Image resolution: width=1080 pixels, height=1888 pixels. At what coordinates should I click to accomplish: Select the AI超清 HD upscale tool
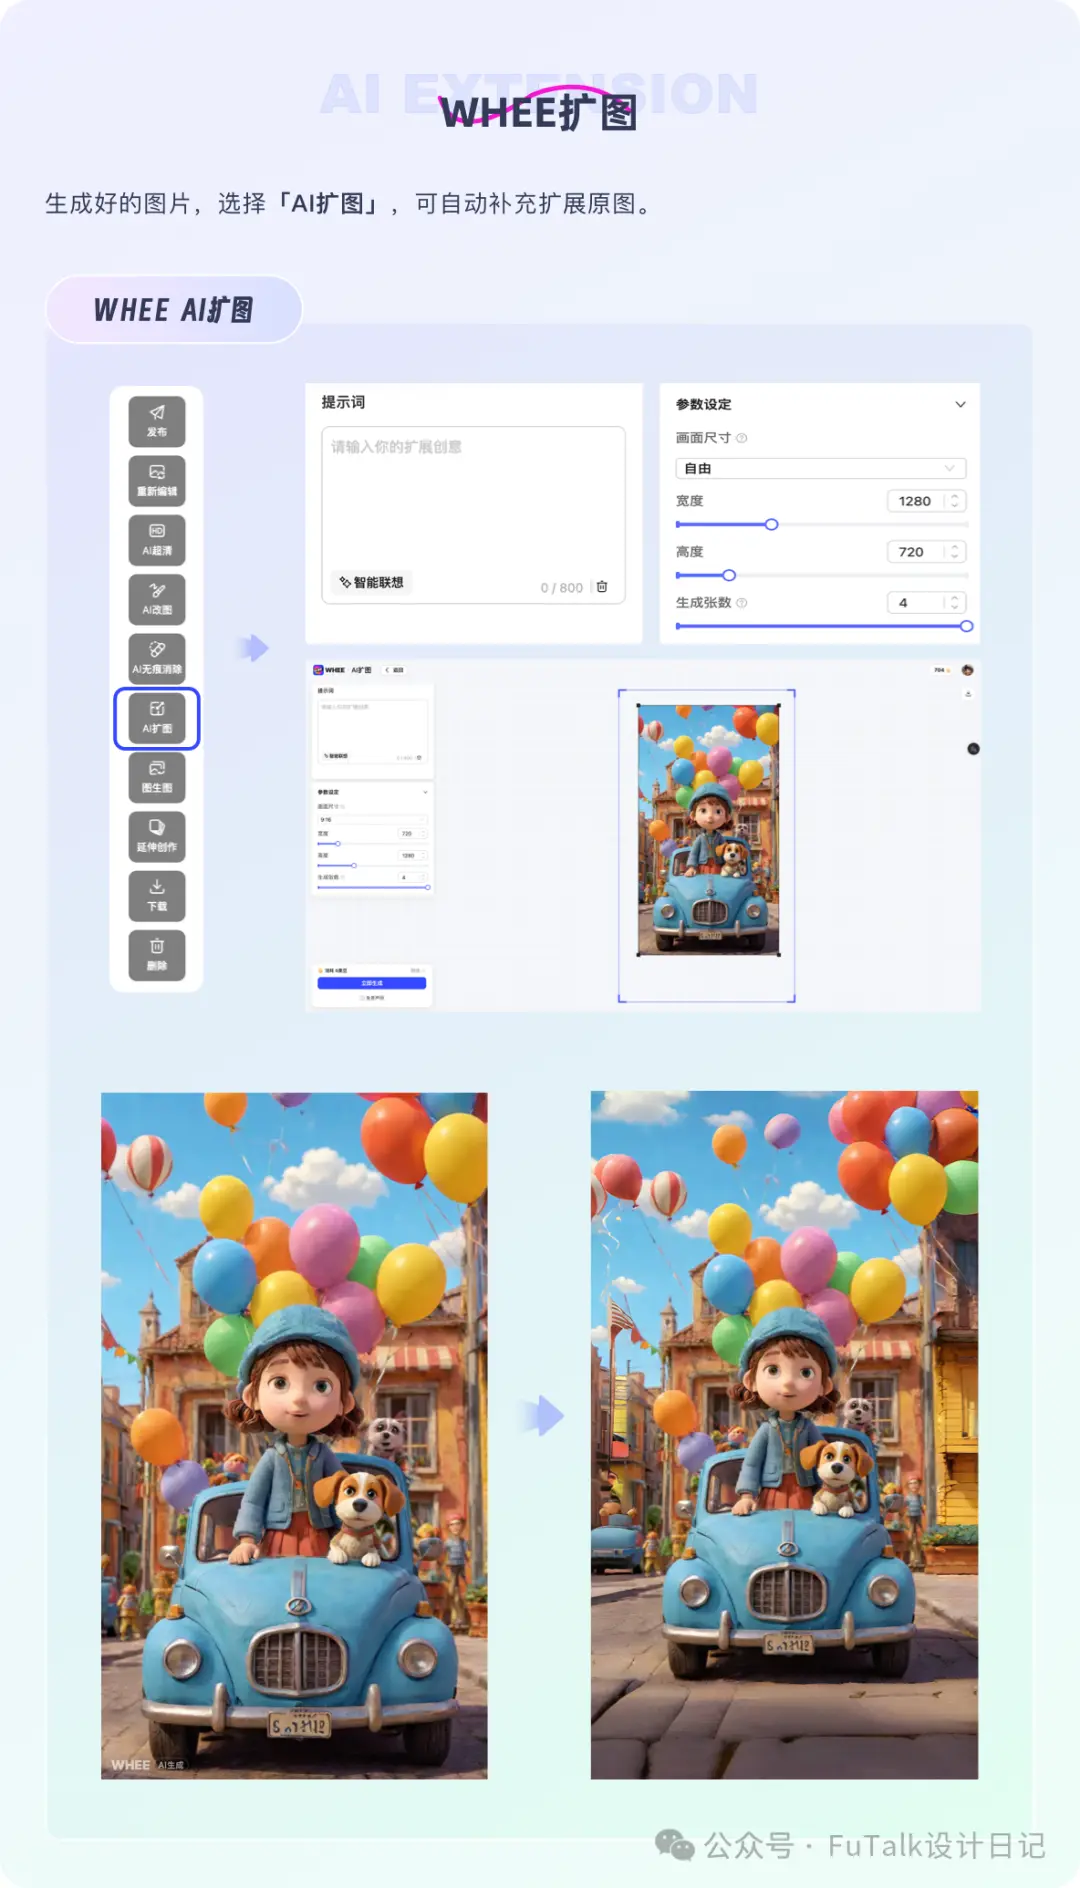[x=157, y=539]
